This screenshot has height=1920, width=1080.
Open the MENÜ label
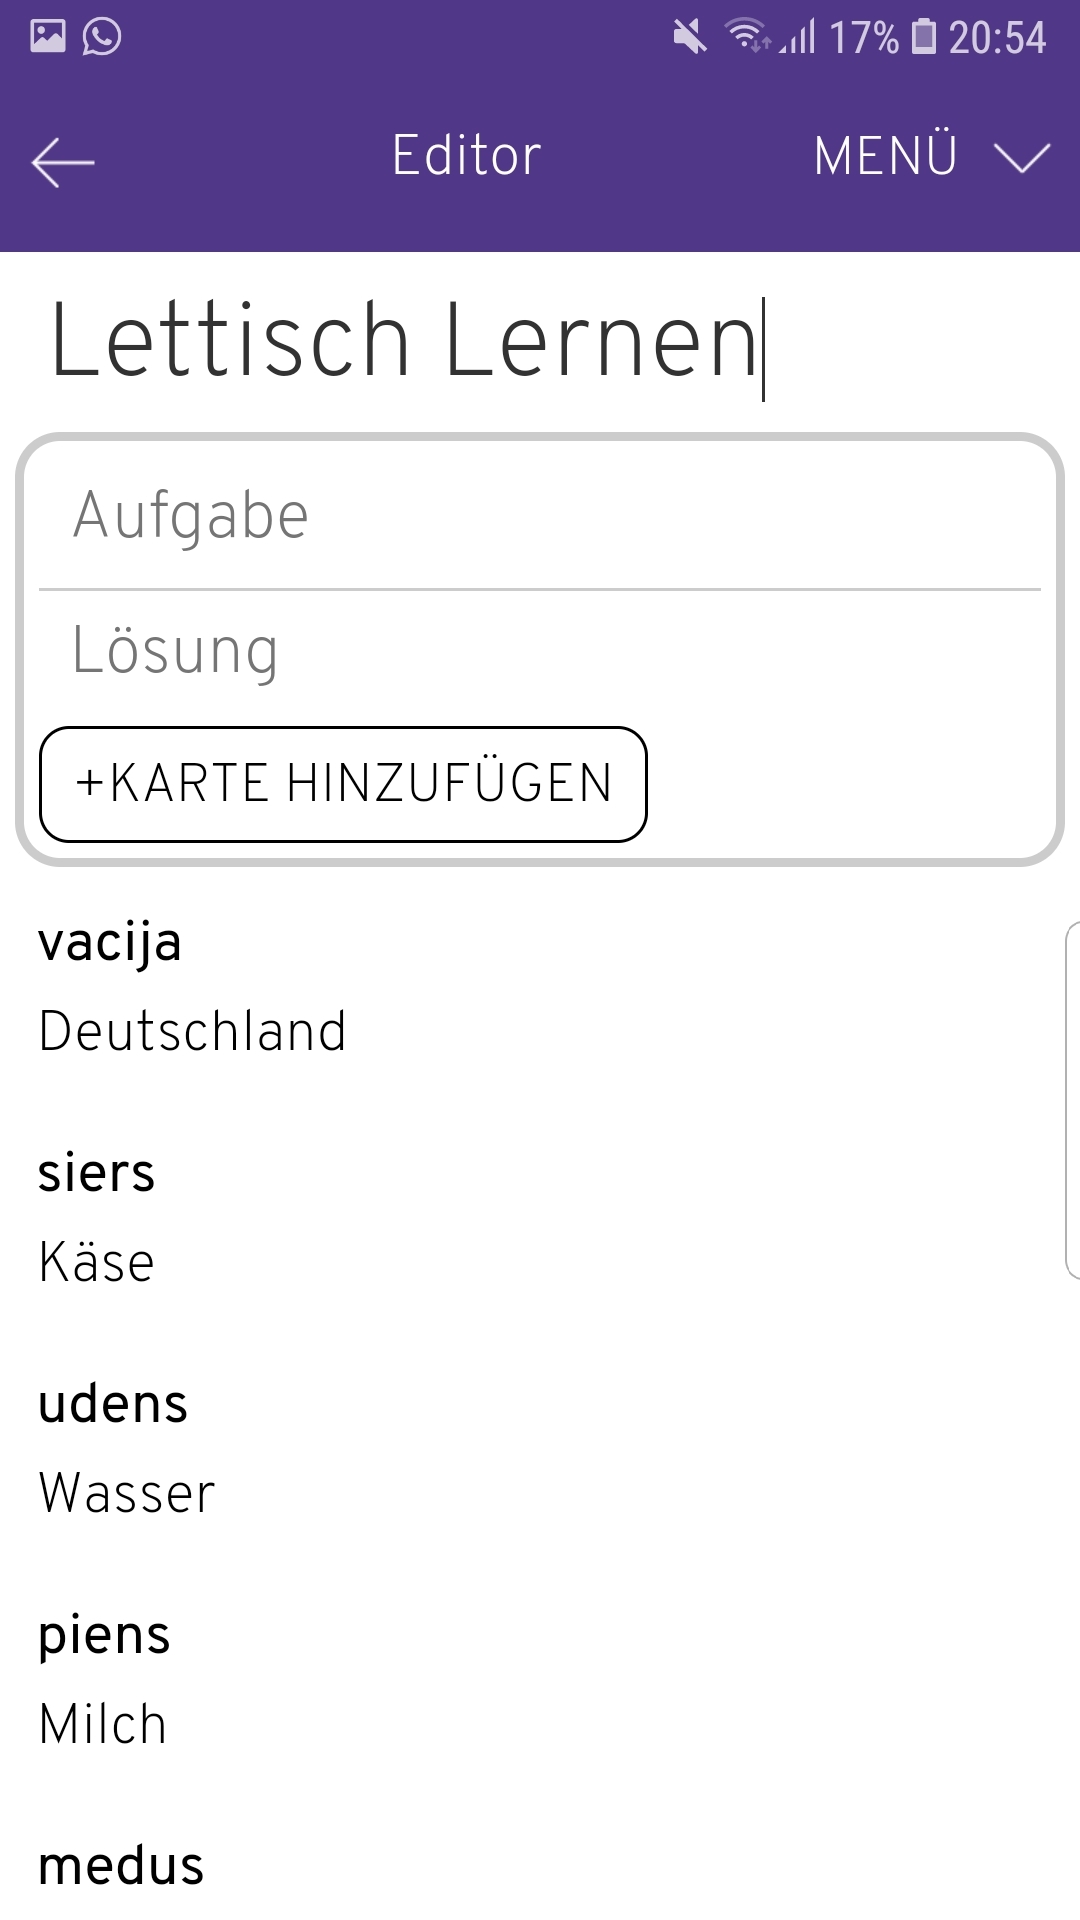(x=886, y=157)
